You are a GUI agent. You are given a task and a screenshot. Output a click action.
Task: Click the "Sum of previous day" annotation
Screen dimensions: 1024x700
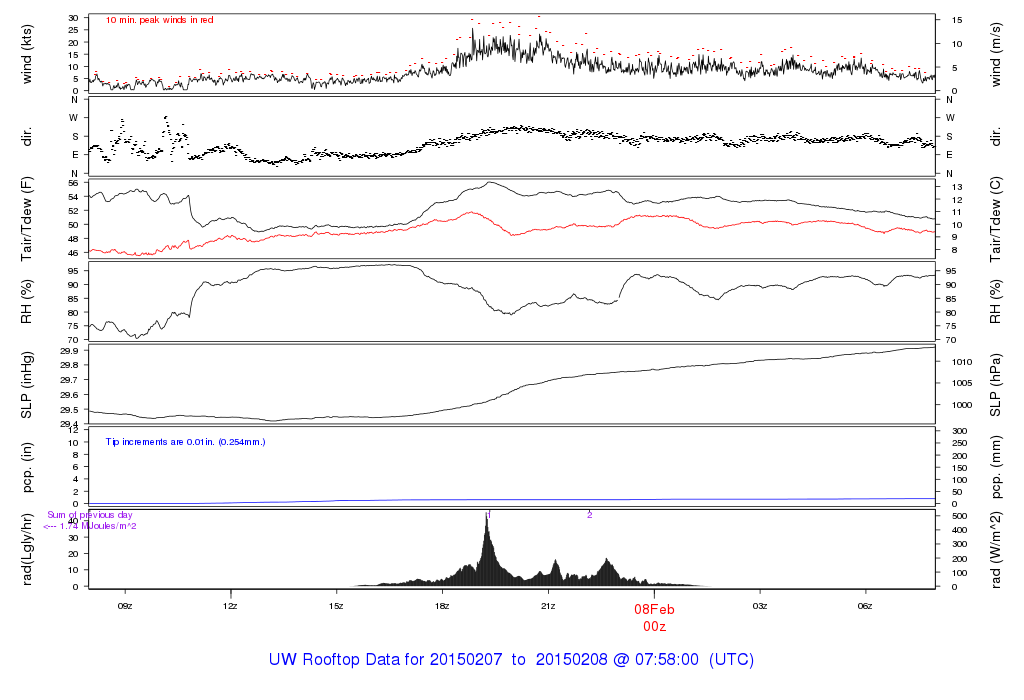tap(89, 515)
